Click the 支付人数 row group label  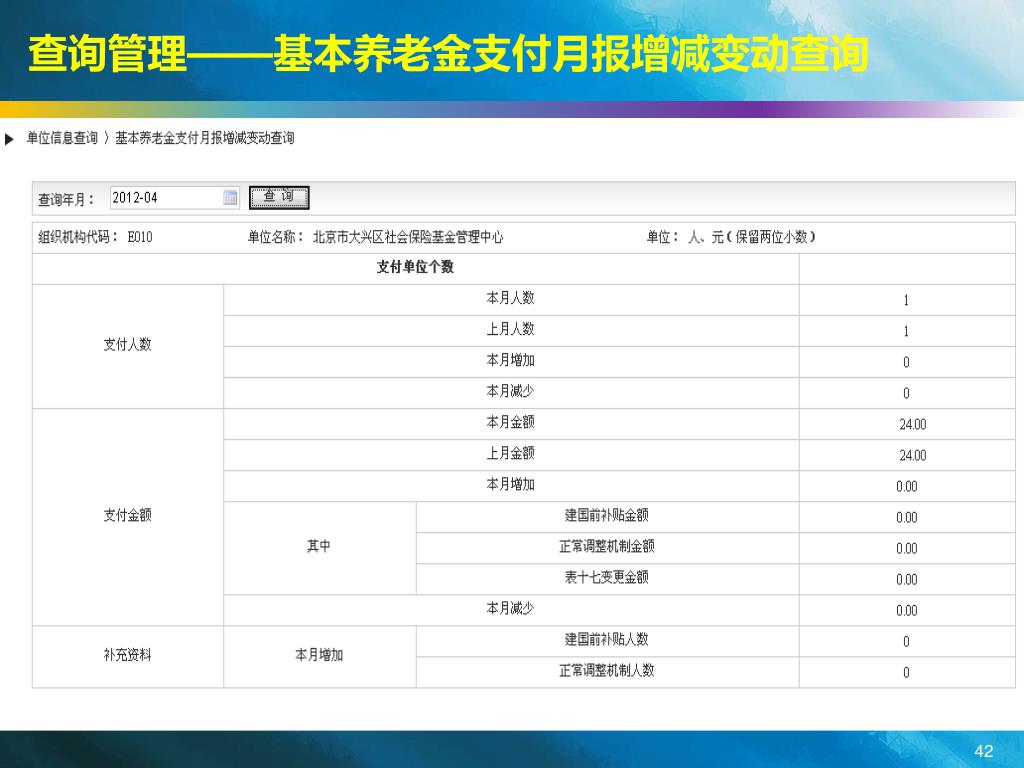[x=127, y=345]
